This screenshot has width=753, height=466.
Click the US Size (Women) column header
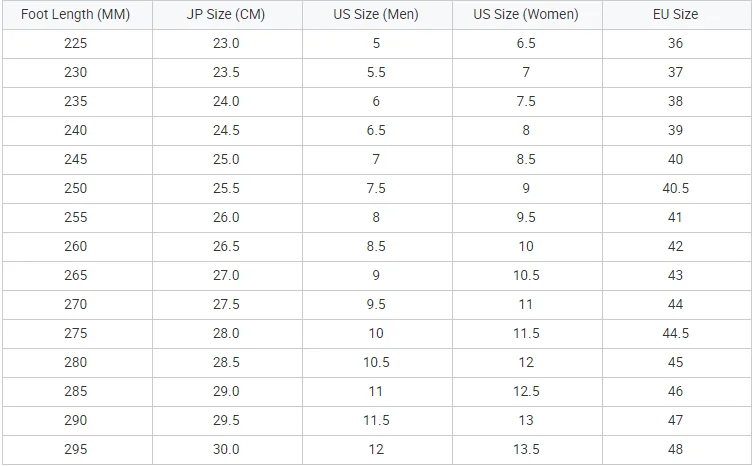(527, 14)
